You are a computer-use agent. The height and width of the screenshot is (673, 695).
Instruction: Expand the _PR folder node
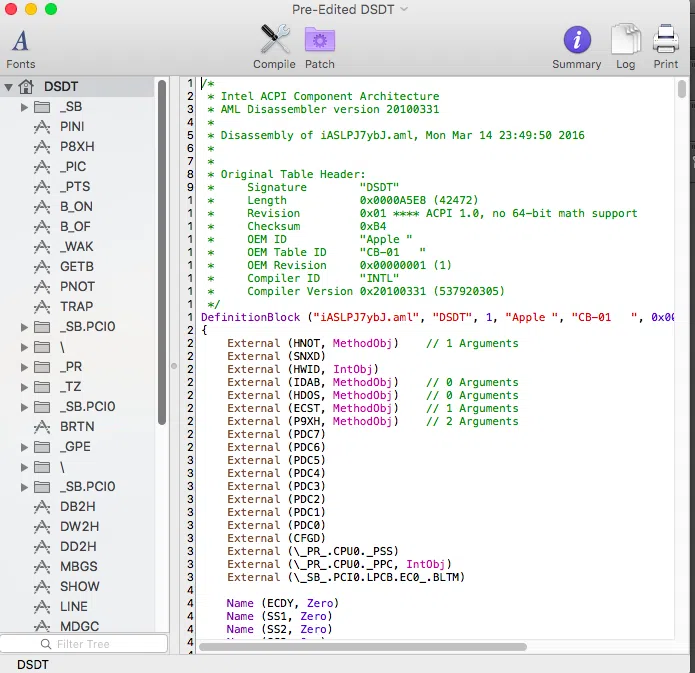pos(24,367)
